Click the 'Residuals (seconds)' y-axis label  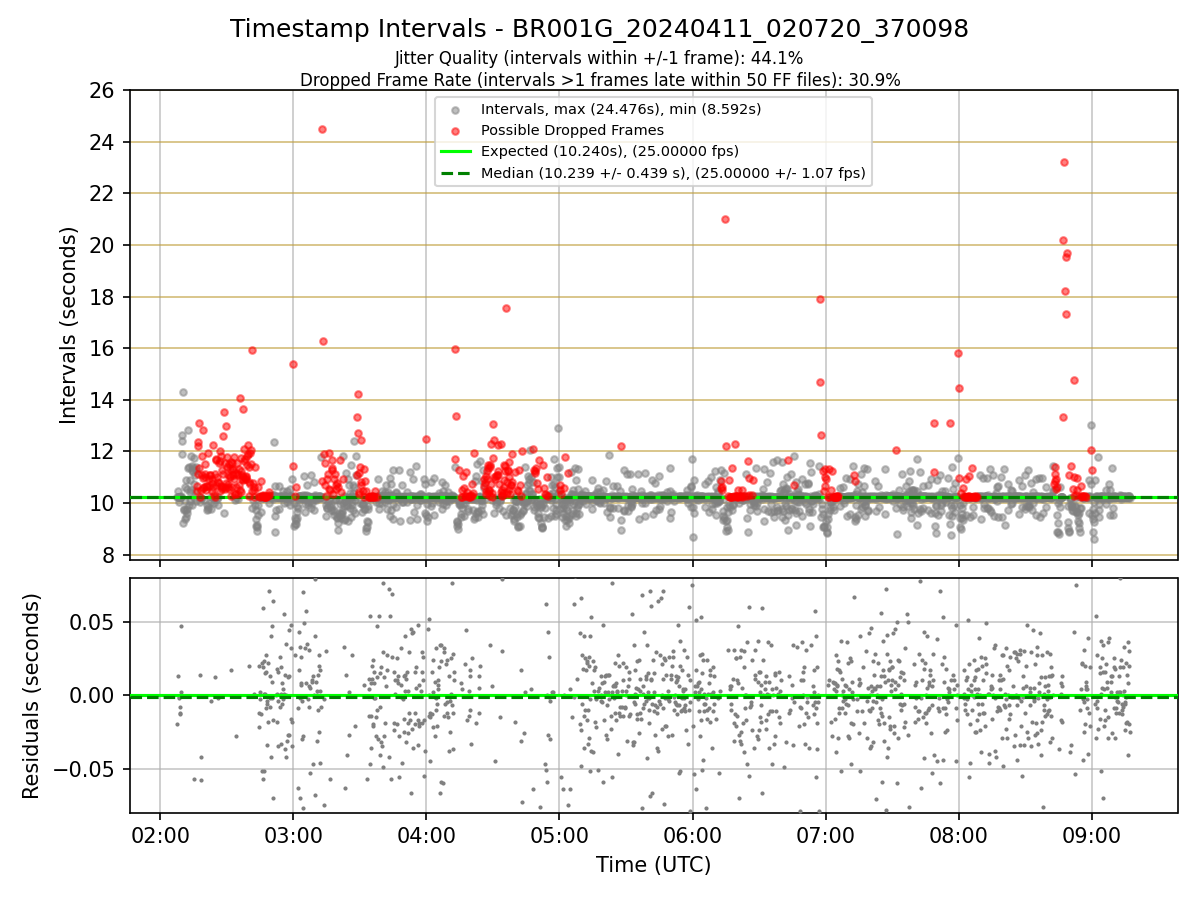tap(32, 696)
